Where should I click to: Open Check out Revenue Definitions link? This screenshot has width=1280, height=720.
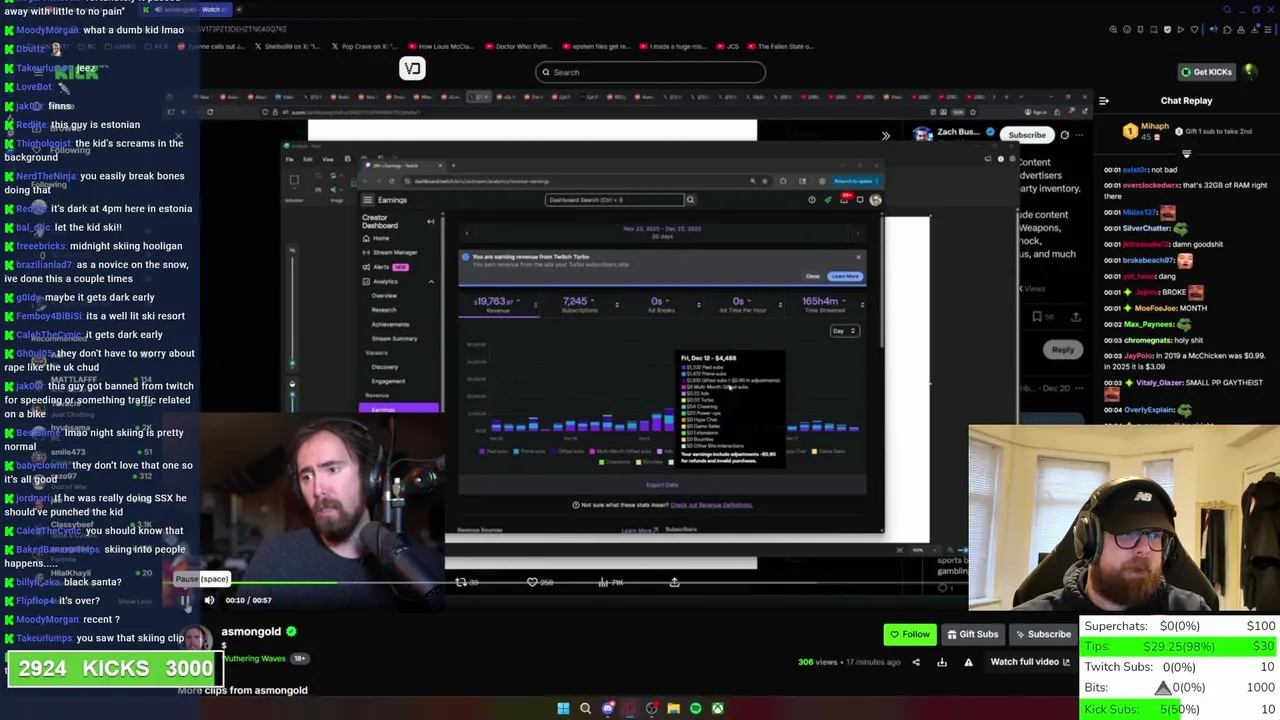(x=711, y=505)
